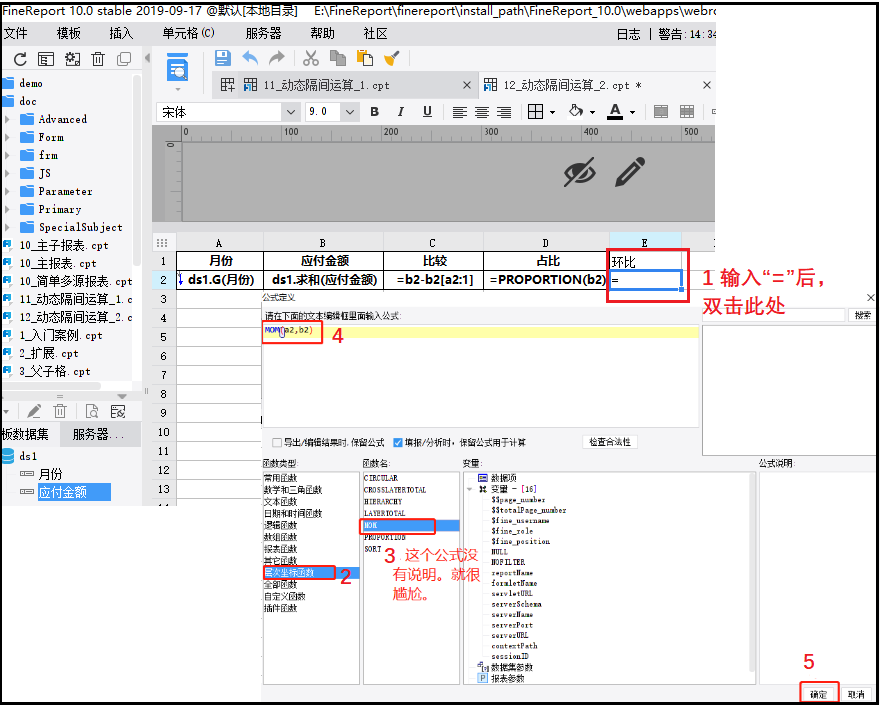Image resolution: width=884 pixels, height=708 pixels.
Task: Open the 模板 menu
Action: 69,33
